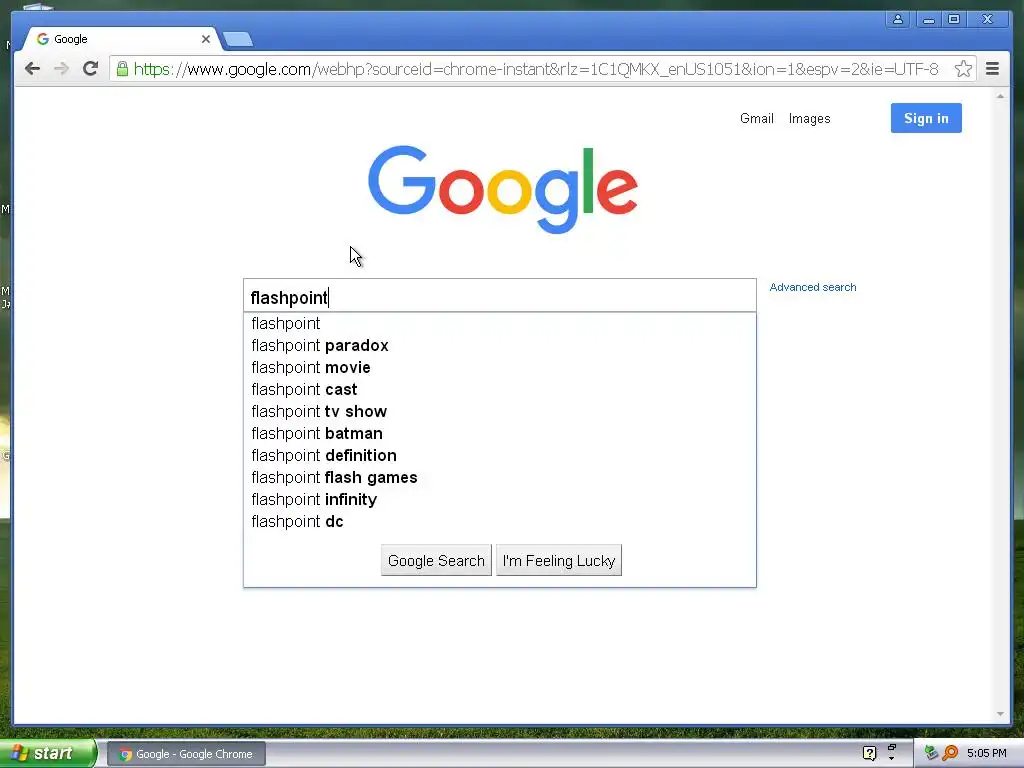Choose 'flashpoint paradox' suggestion
The image size is (1024, 768).
pyautogui.click(x=500, y=345)
